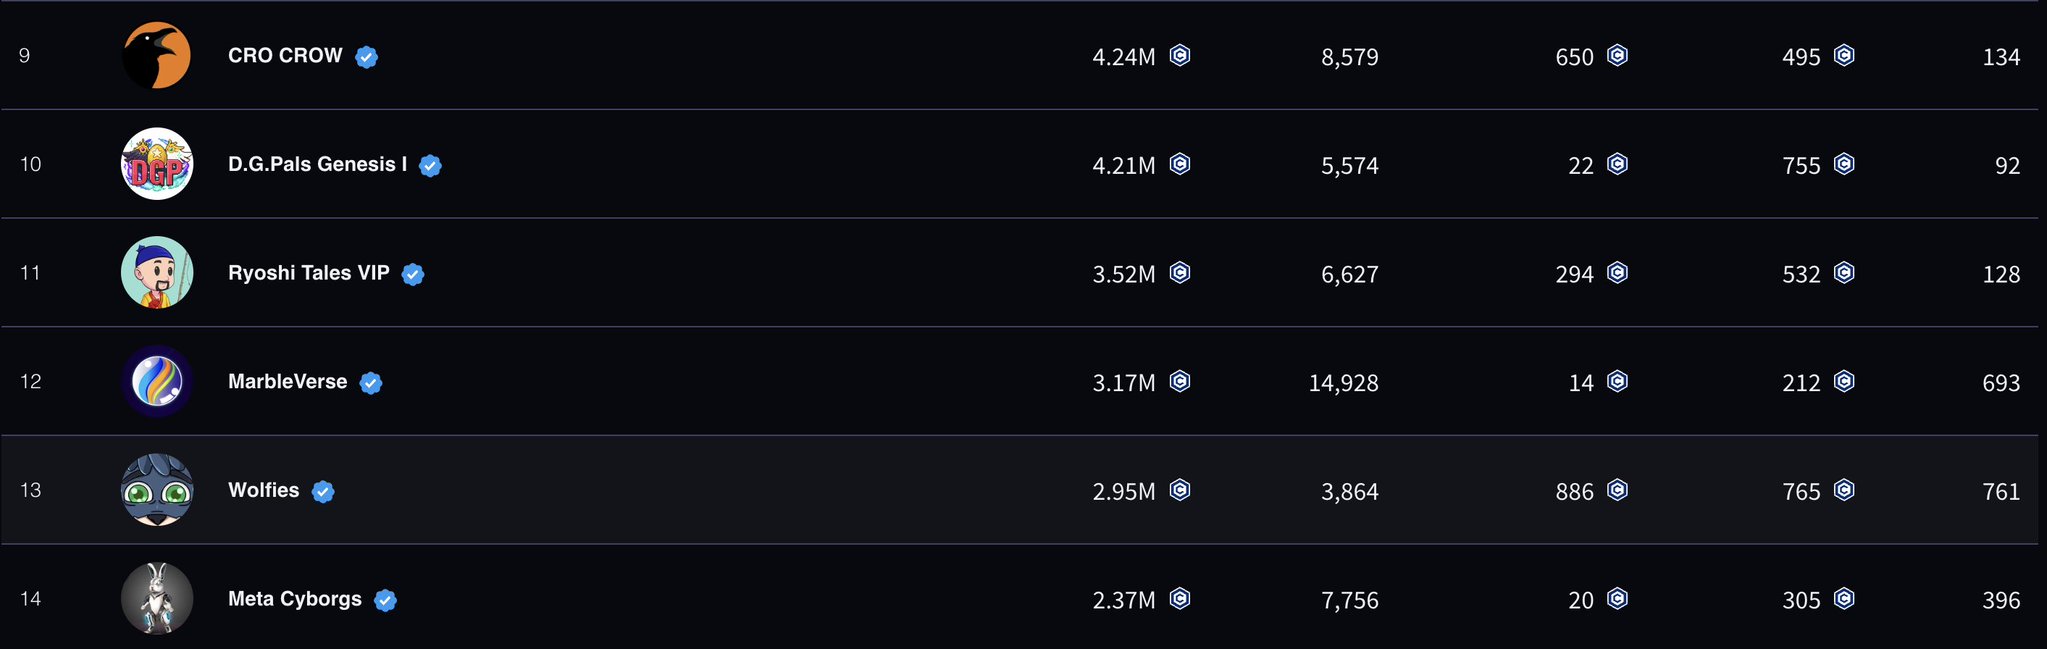Select the Wolfies row rank number 13

click(31, 490)
